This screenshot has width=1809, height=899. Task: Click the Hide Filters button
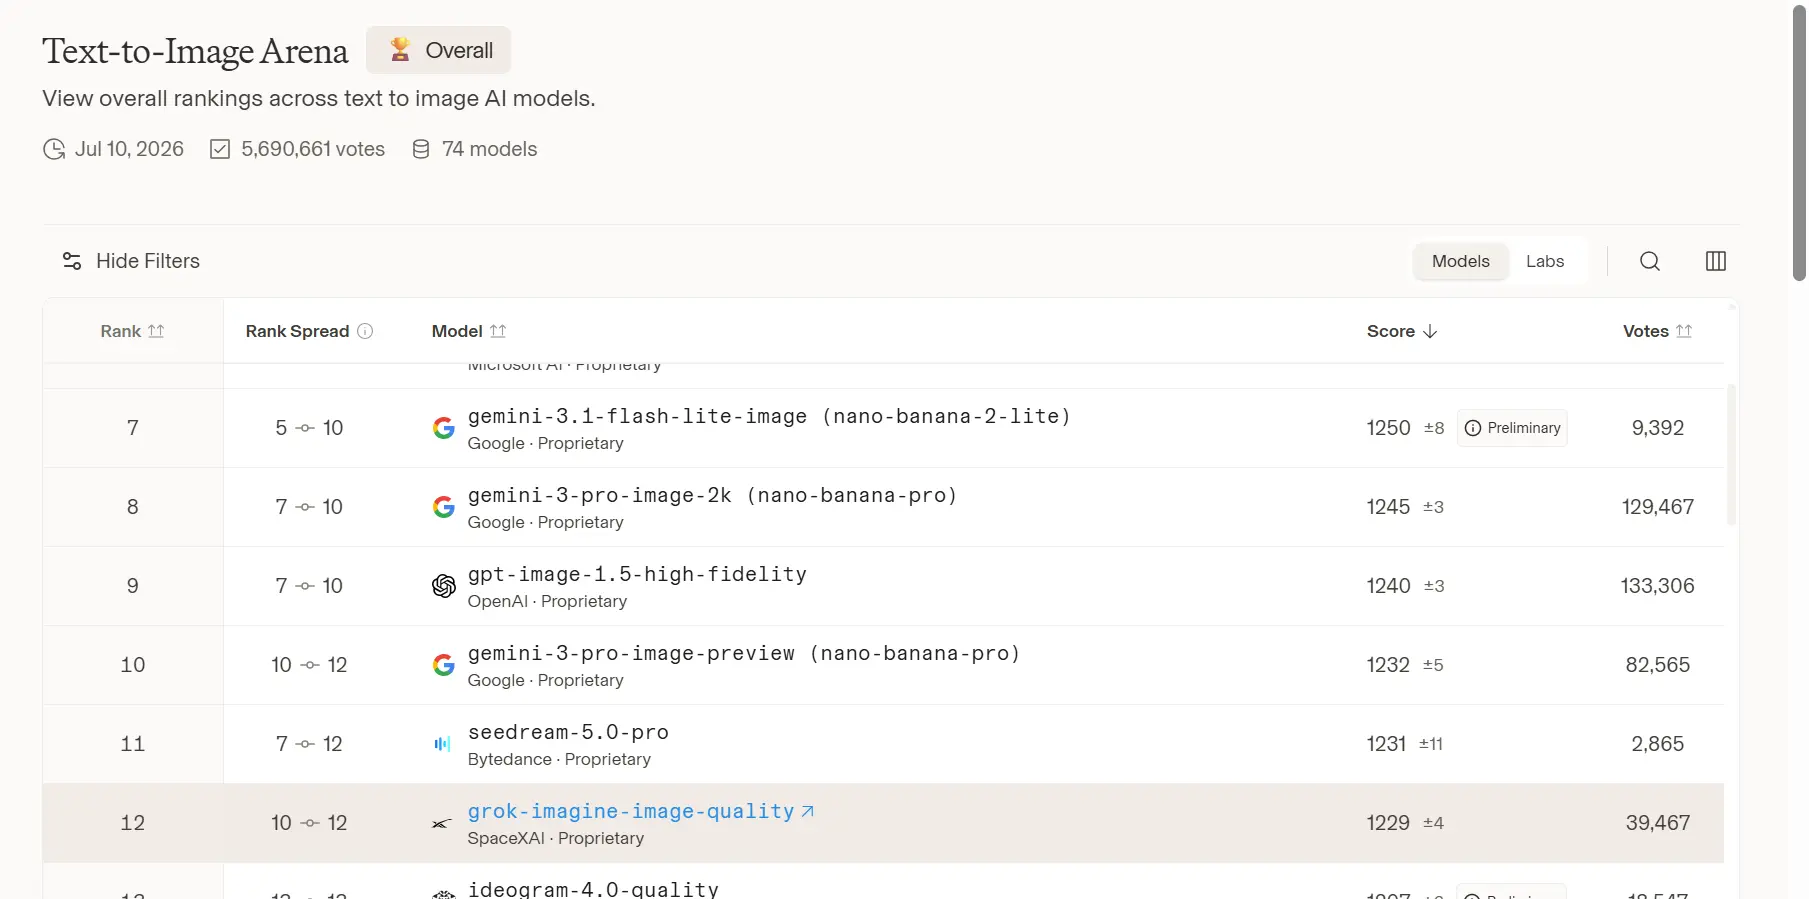point(131,261)
